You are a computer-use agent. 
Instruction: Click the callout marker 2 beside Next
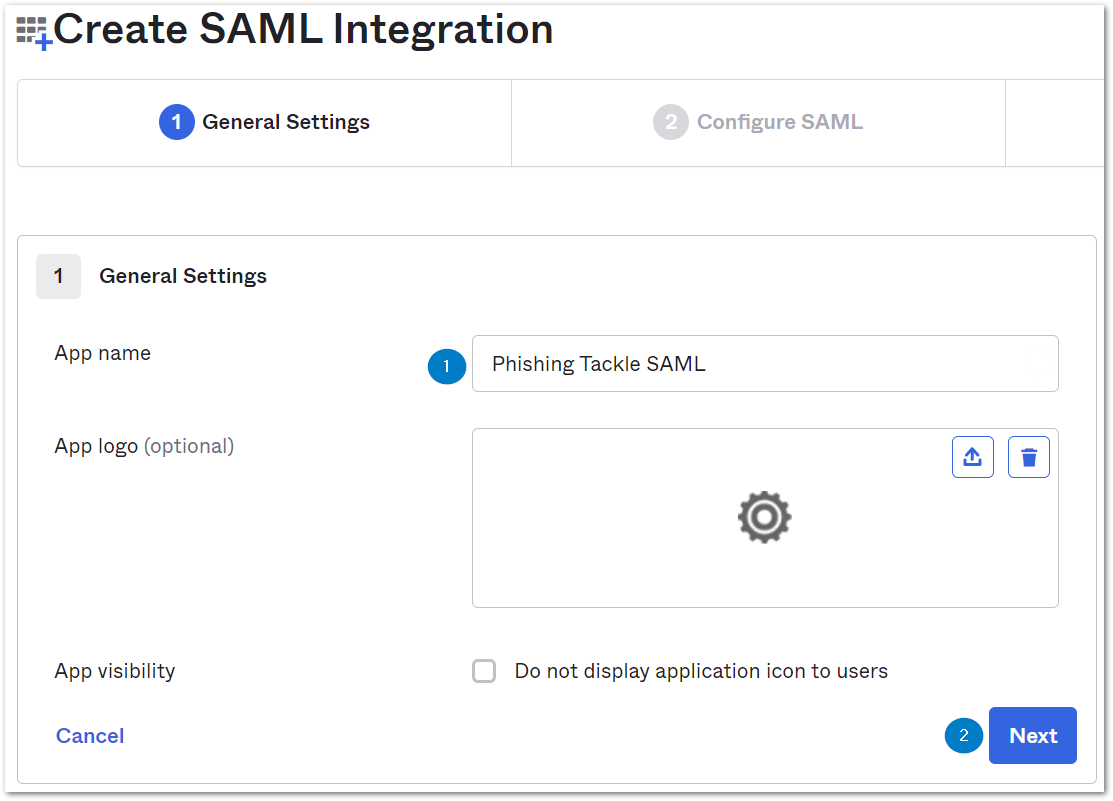963,735
